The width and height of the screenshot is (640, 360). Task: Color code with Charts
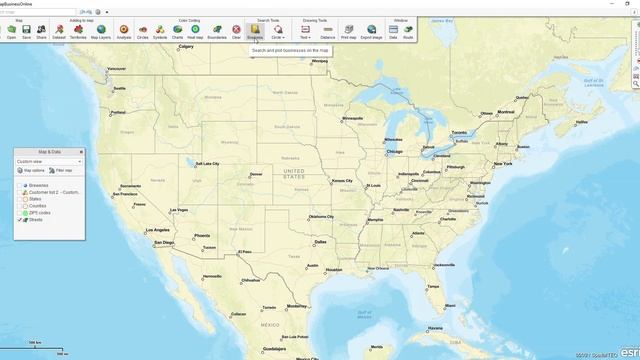click(x=178, y=32)
